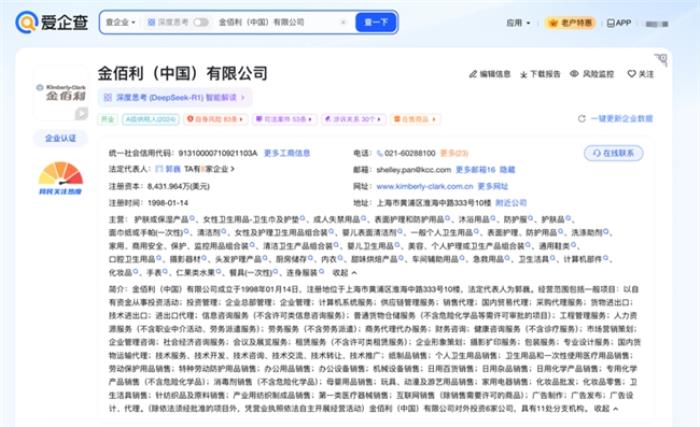Click search icon after 通用鞋类
Image resolution: width=700 pixels, height=427 pixels.
click(574, 245)
